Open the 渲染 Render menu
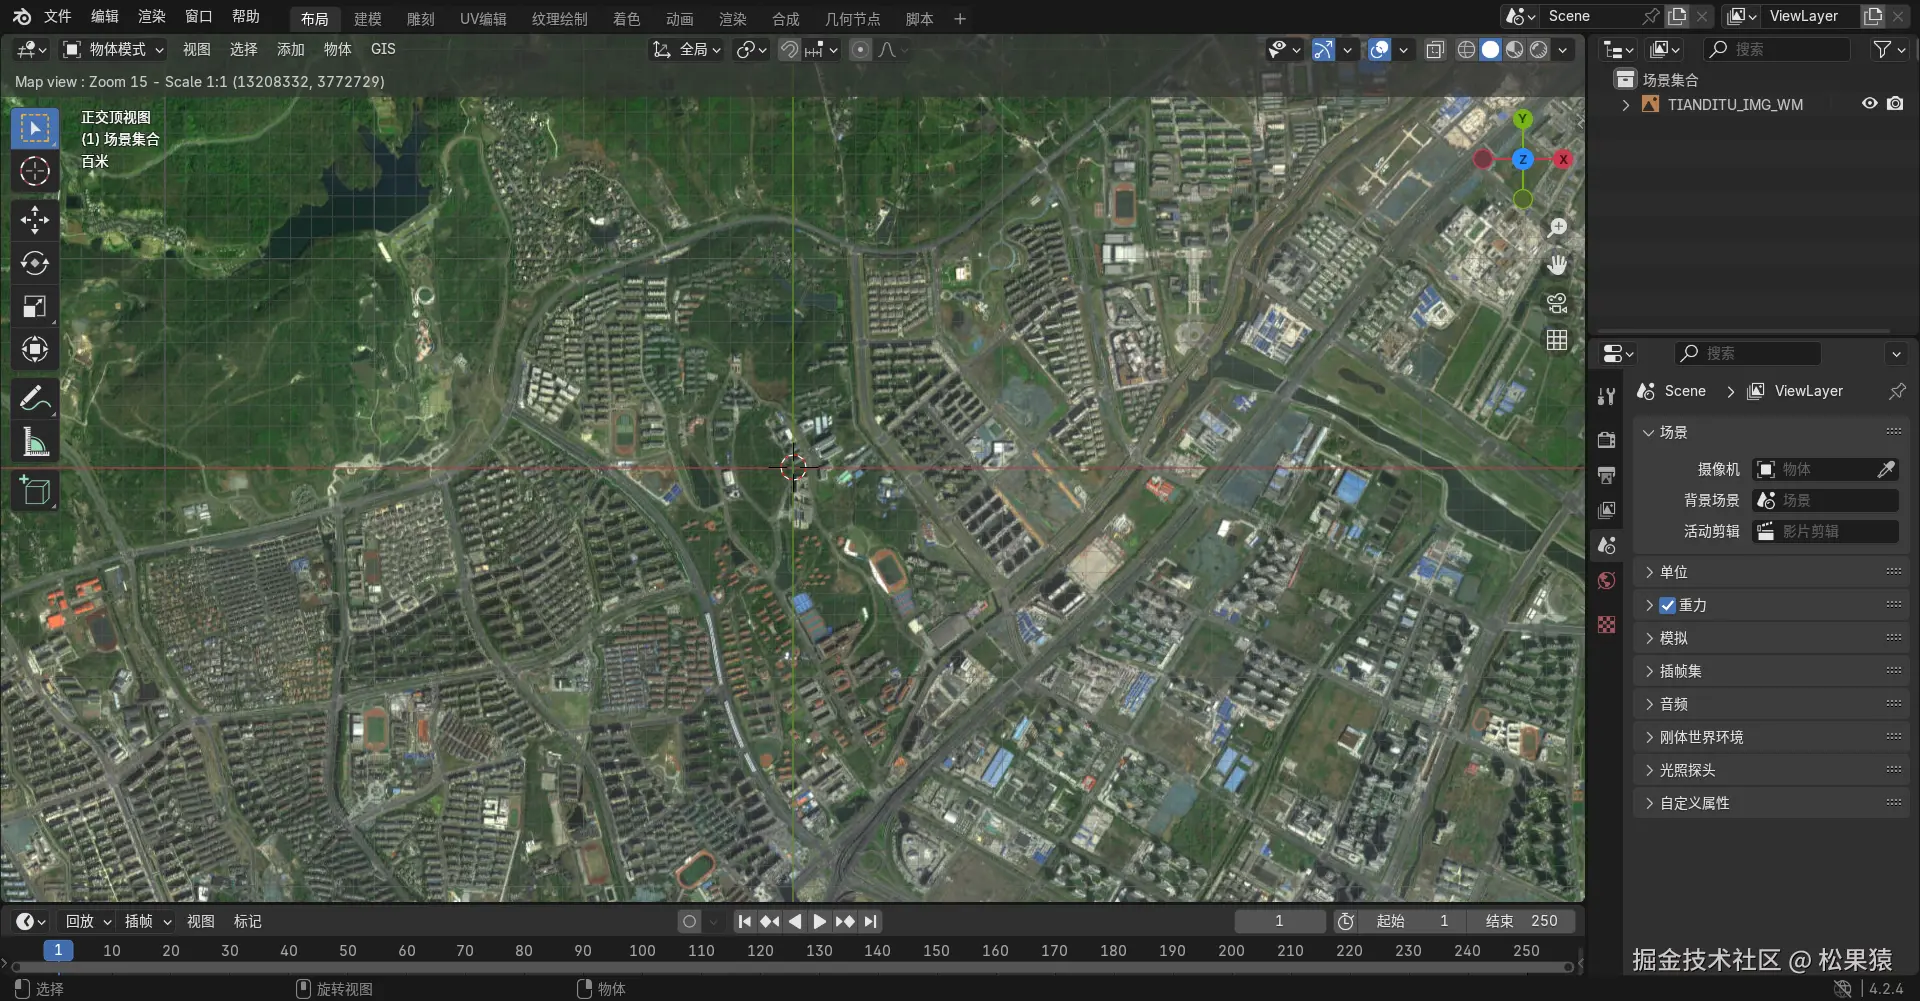 tap(152, 16)
